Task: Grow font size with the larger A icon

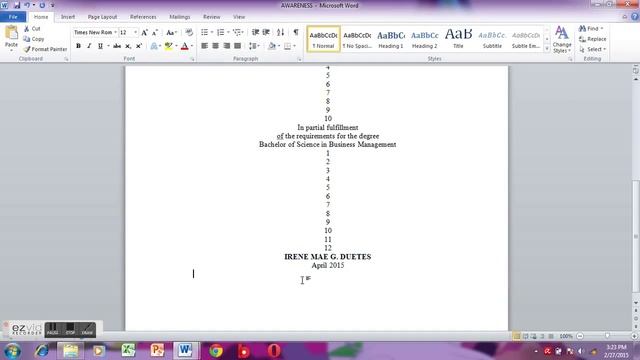Action: (144, 32)
